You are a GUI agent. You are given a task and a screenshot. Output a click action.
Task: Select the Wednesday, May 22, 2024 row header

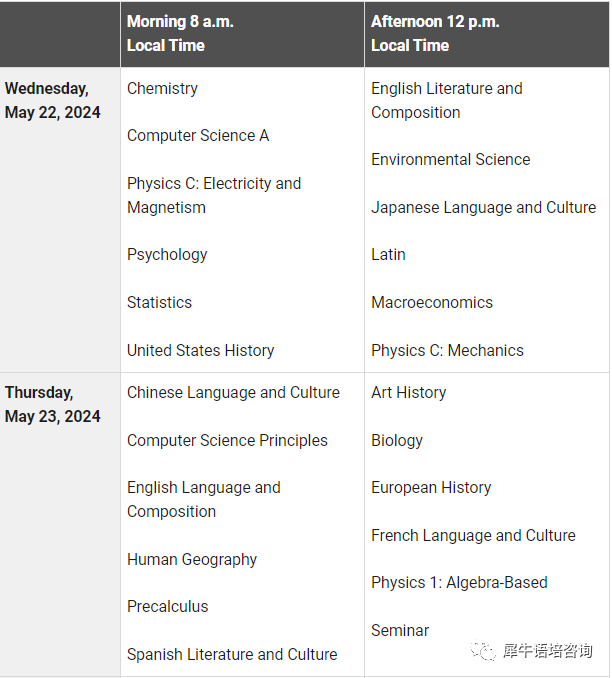[x=53, y=100]
